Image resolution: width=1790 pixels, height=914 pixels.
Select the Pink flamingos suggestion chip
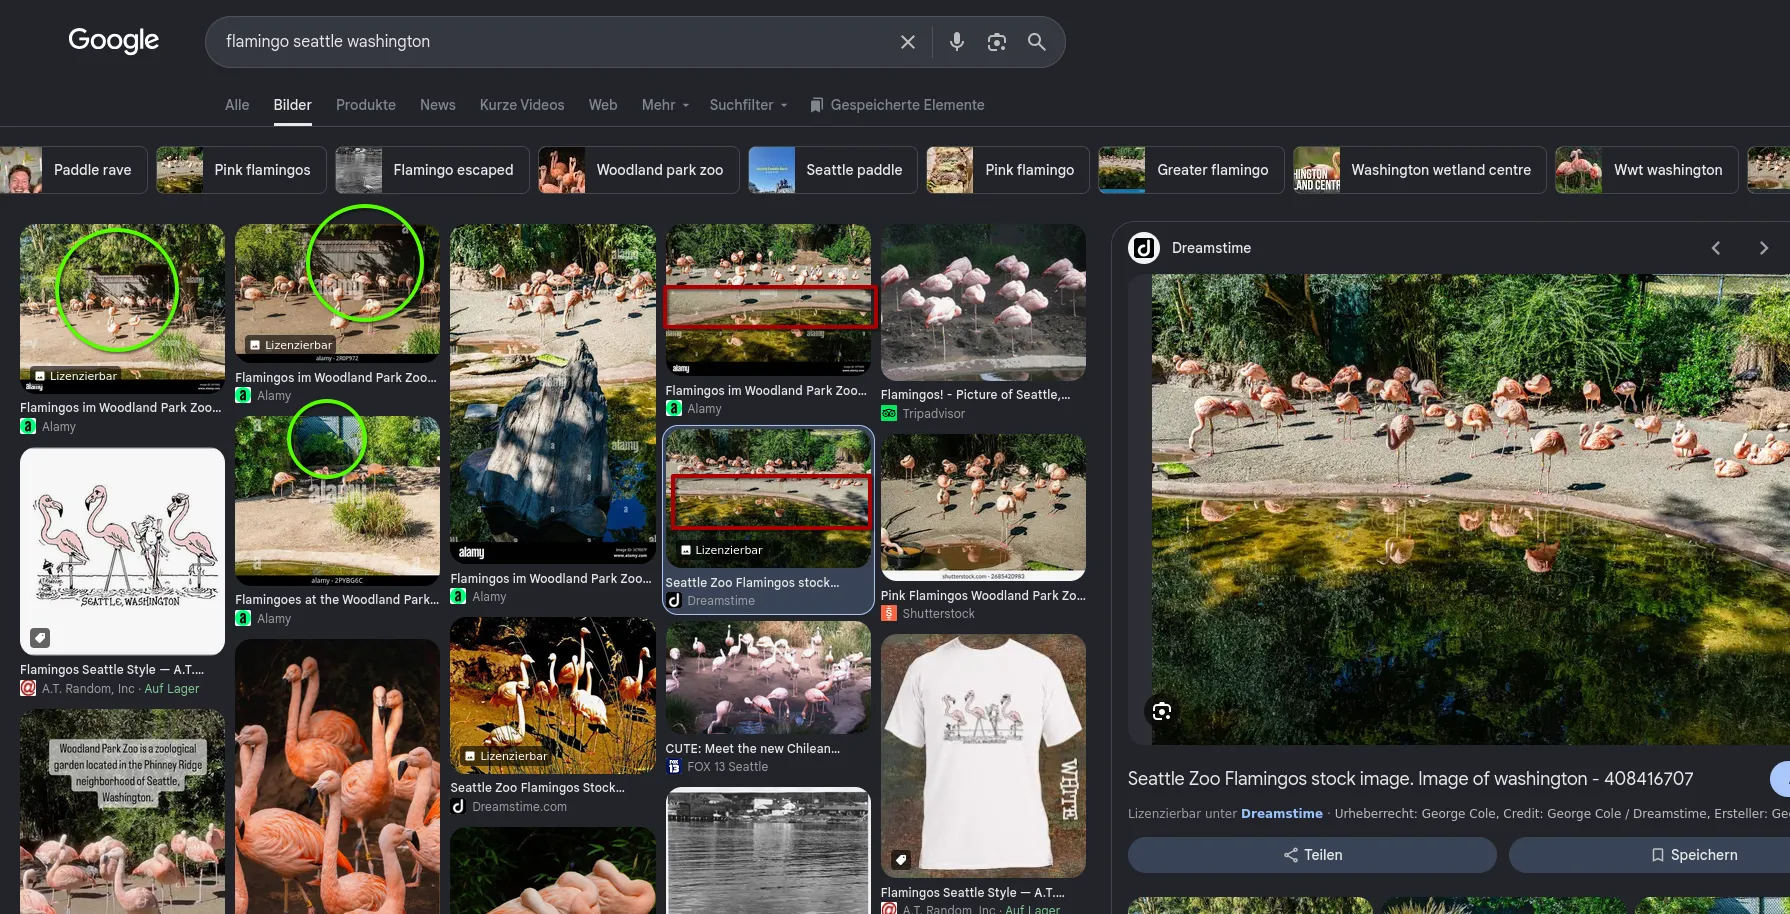click(241, 170)
